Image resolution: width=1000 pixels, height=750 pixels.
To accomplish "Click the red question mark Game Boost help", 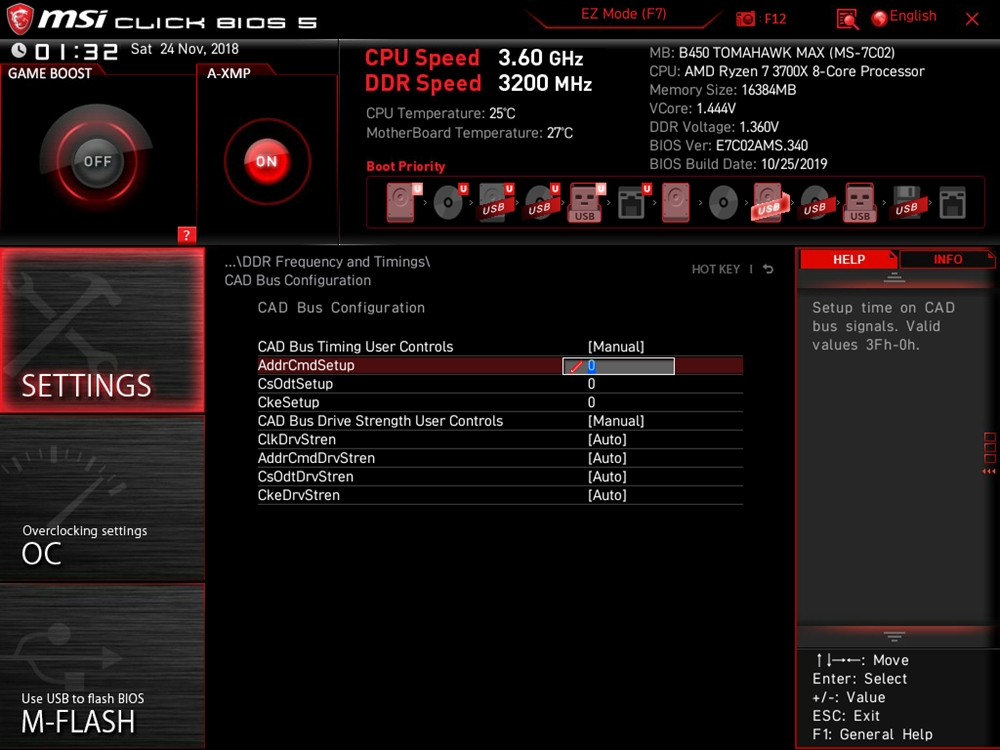I will tap(186, 235).
